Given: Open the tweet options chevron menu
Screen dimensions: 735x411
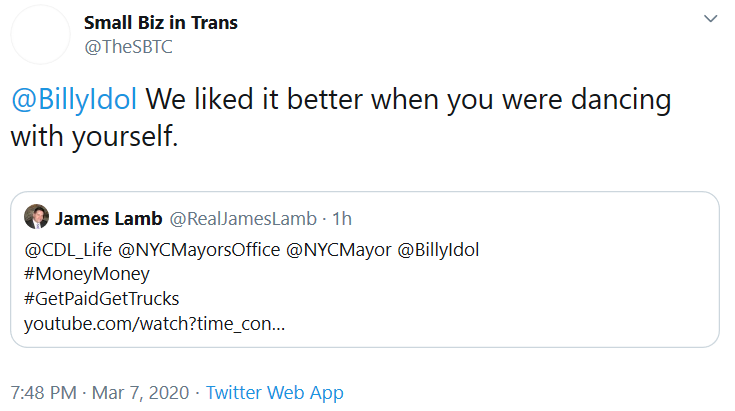Looking at the screenshot, I should point(710,20).
